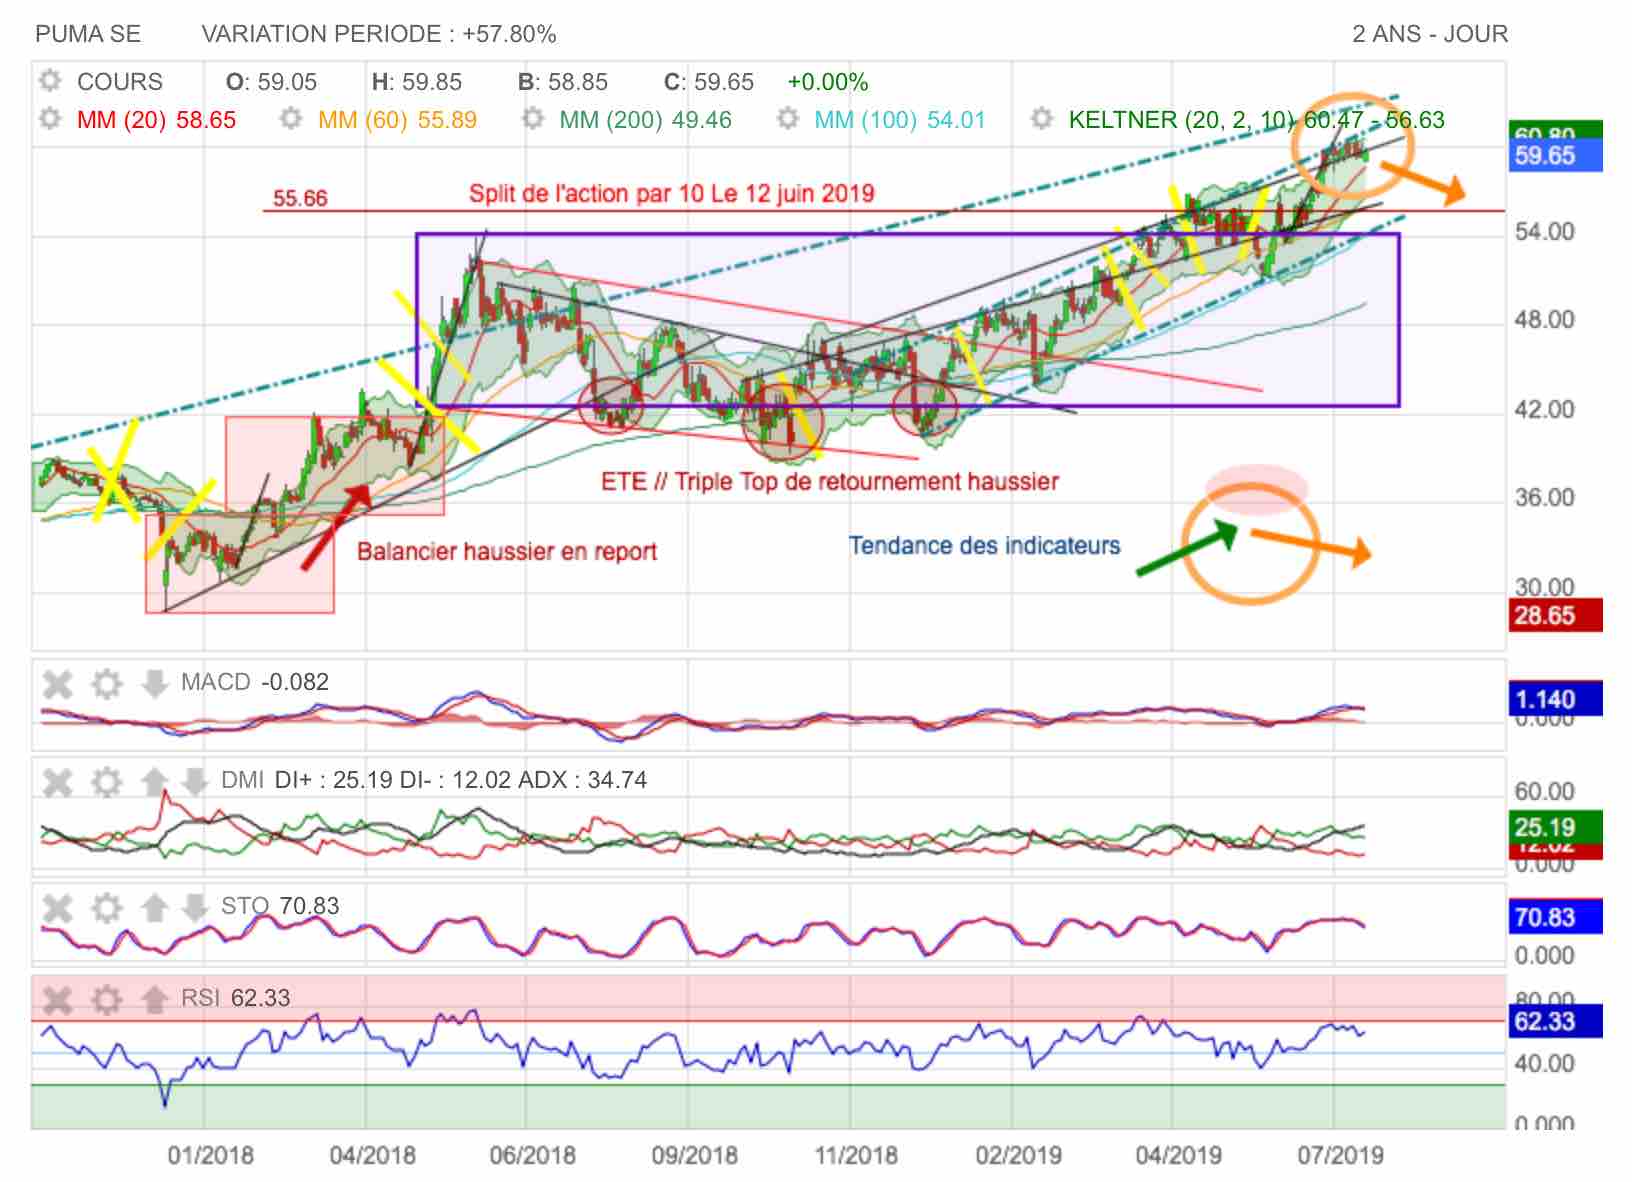The width and height of the screenshot is (1632, 1182).
Task: Click the MM (20) 58.65 label
Action: pos(156,120)
